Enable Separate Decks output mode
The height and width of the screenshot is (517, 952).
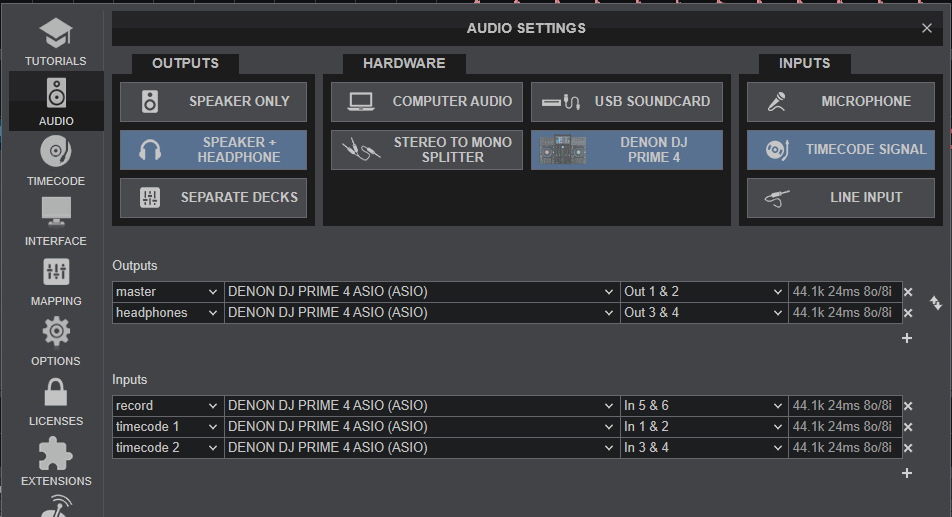coord(213,197)
